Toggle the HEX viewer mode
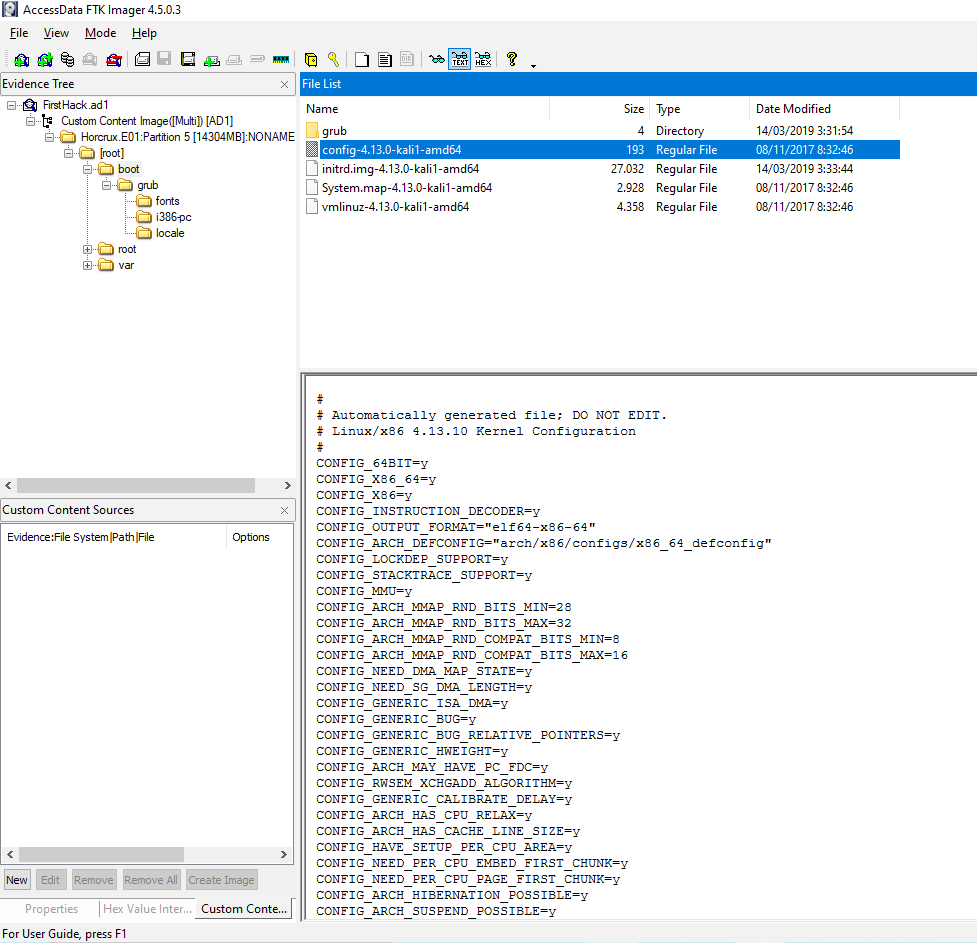This screenshot has width=977, height=943. (x=483, y=60)
